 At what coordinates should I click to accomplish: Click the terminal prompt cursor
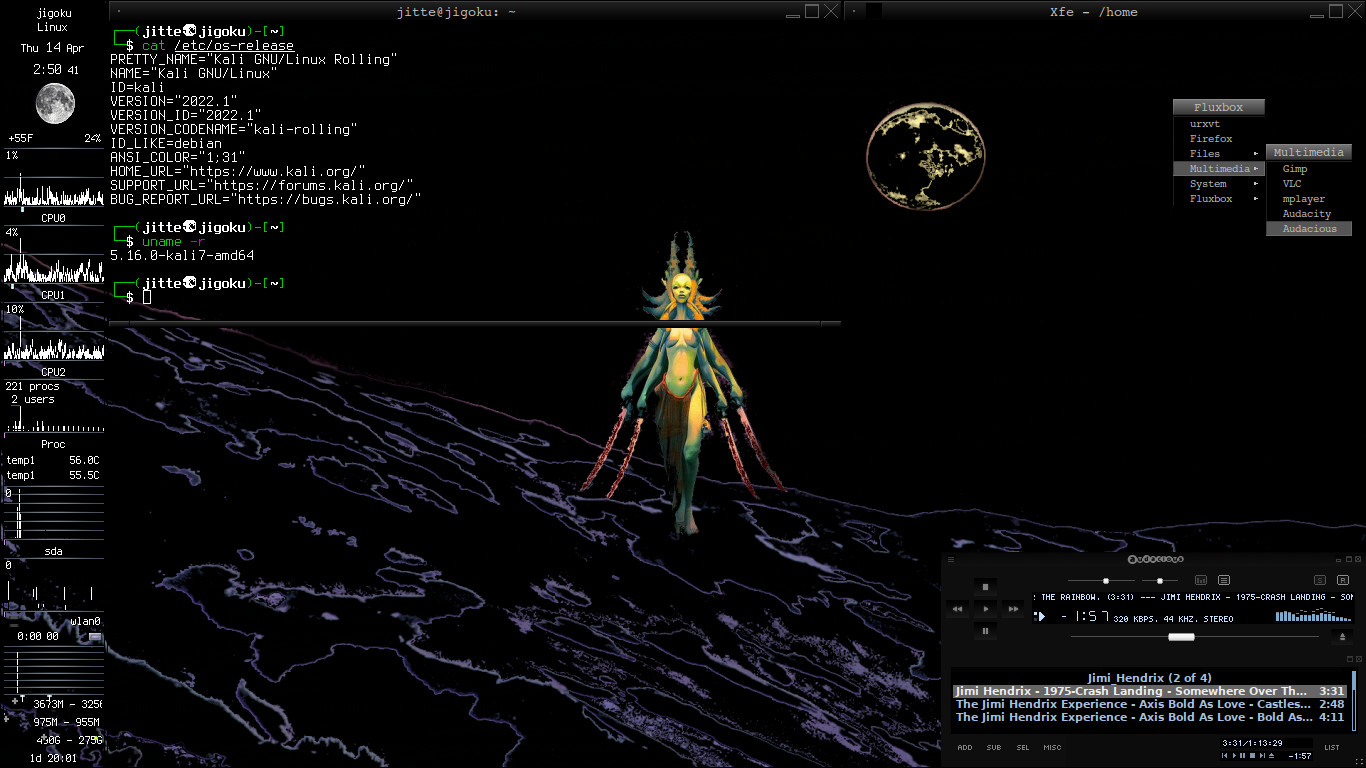147,297
